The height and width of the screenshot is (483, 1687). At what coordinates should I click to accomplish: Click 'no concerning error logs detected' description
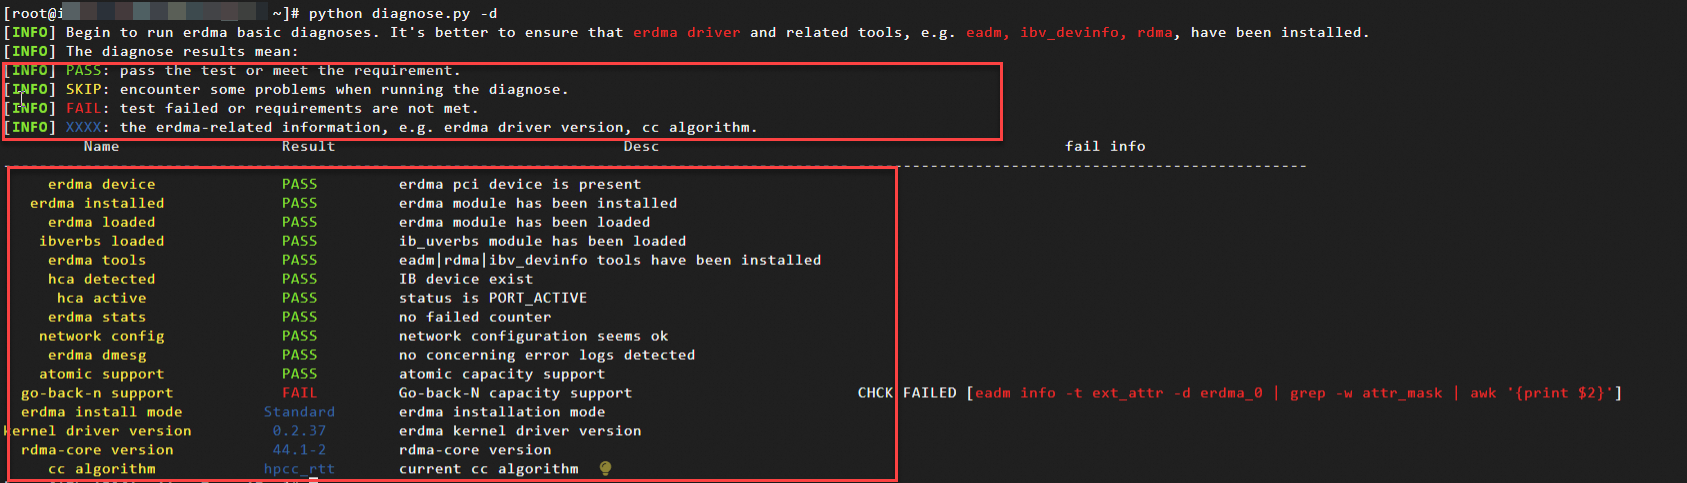pos(547,355)
